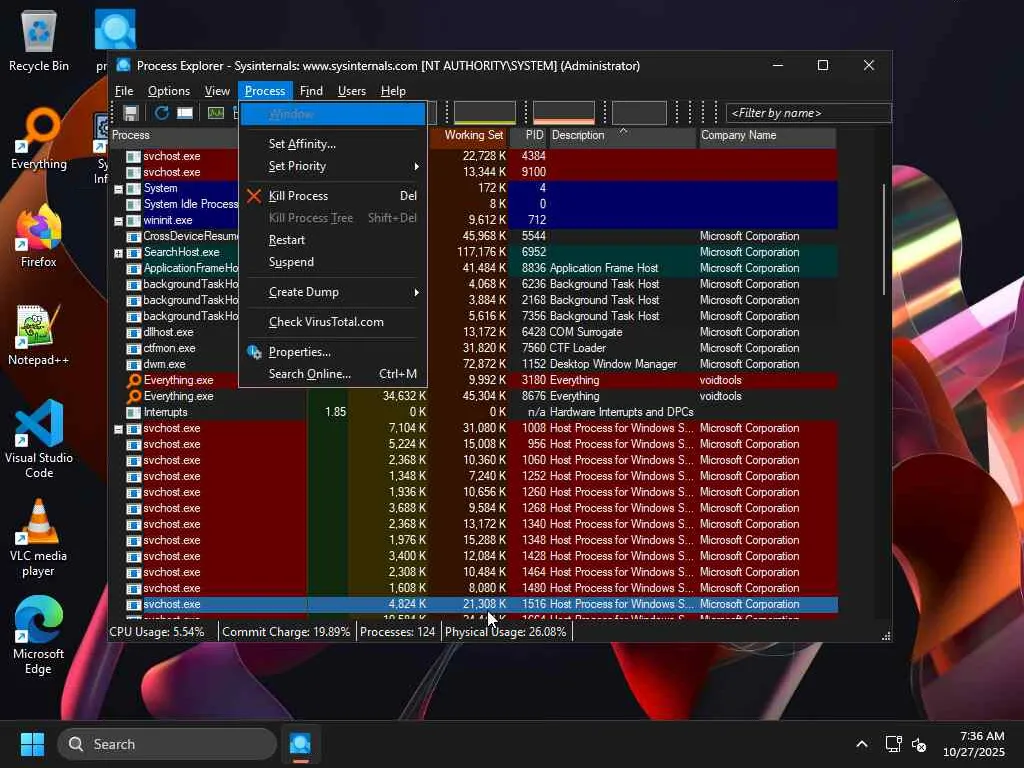This screenshot has height=768, width=1024.
Task: Select Kill Process menu entry
Action: pos(333,195)
